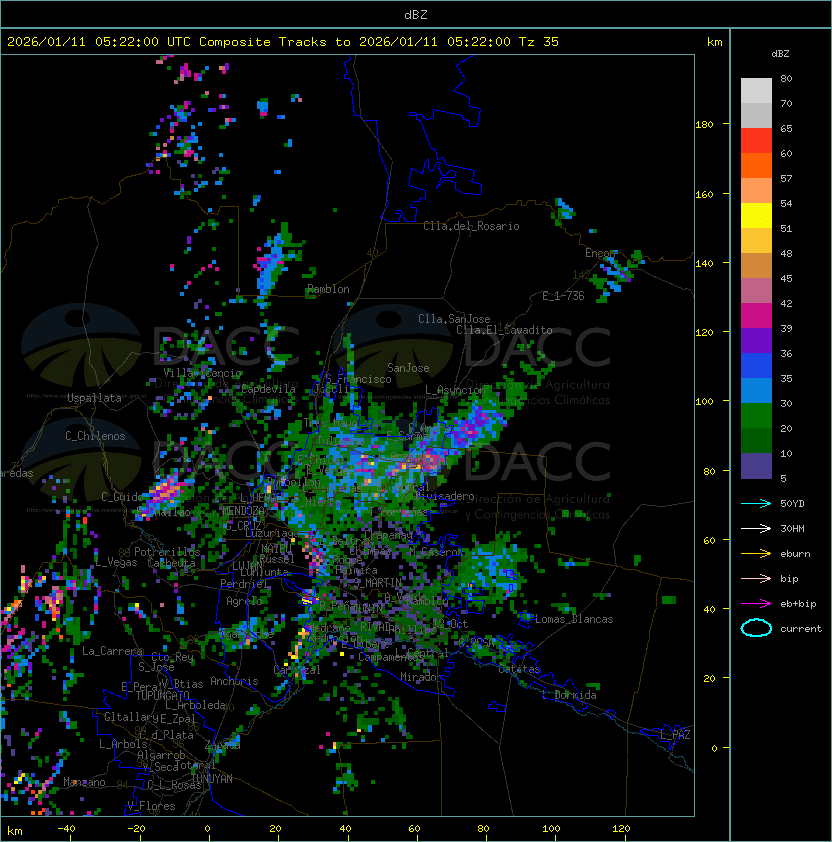This screenshot has width=832, height=842.
Task: Pick the green 20-30 dBZ color band
Action: pyautogui.click(x=756, y=416)
